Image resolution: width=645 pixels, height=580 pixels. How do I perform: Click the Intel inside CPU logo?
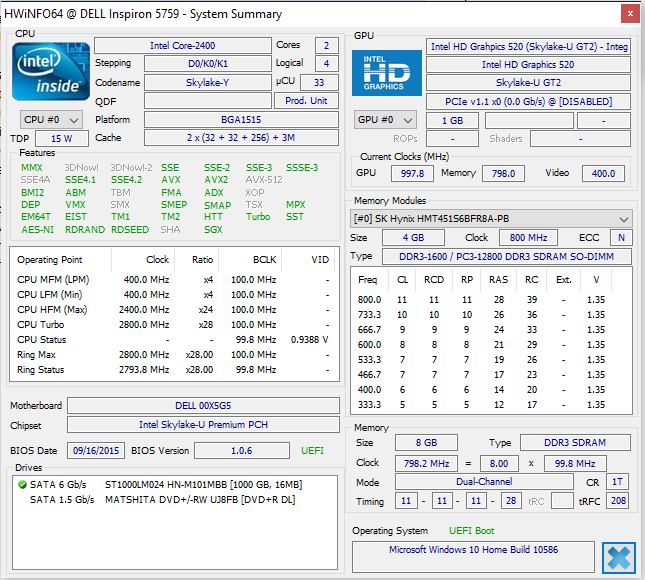51,72
